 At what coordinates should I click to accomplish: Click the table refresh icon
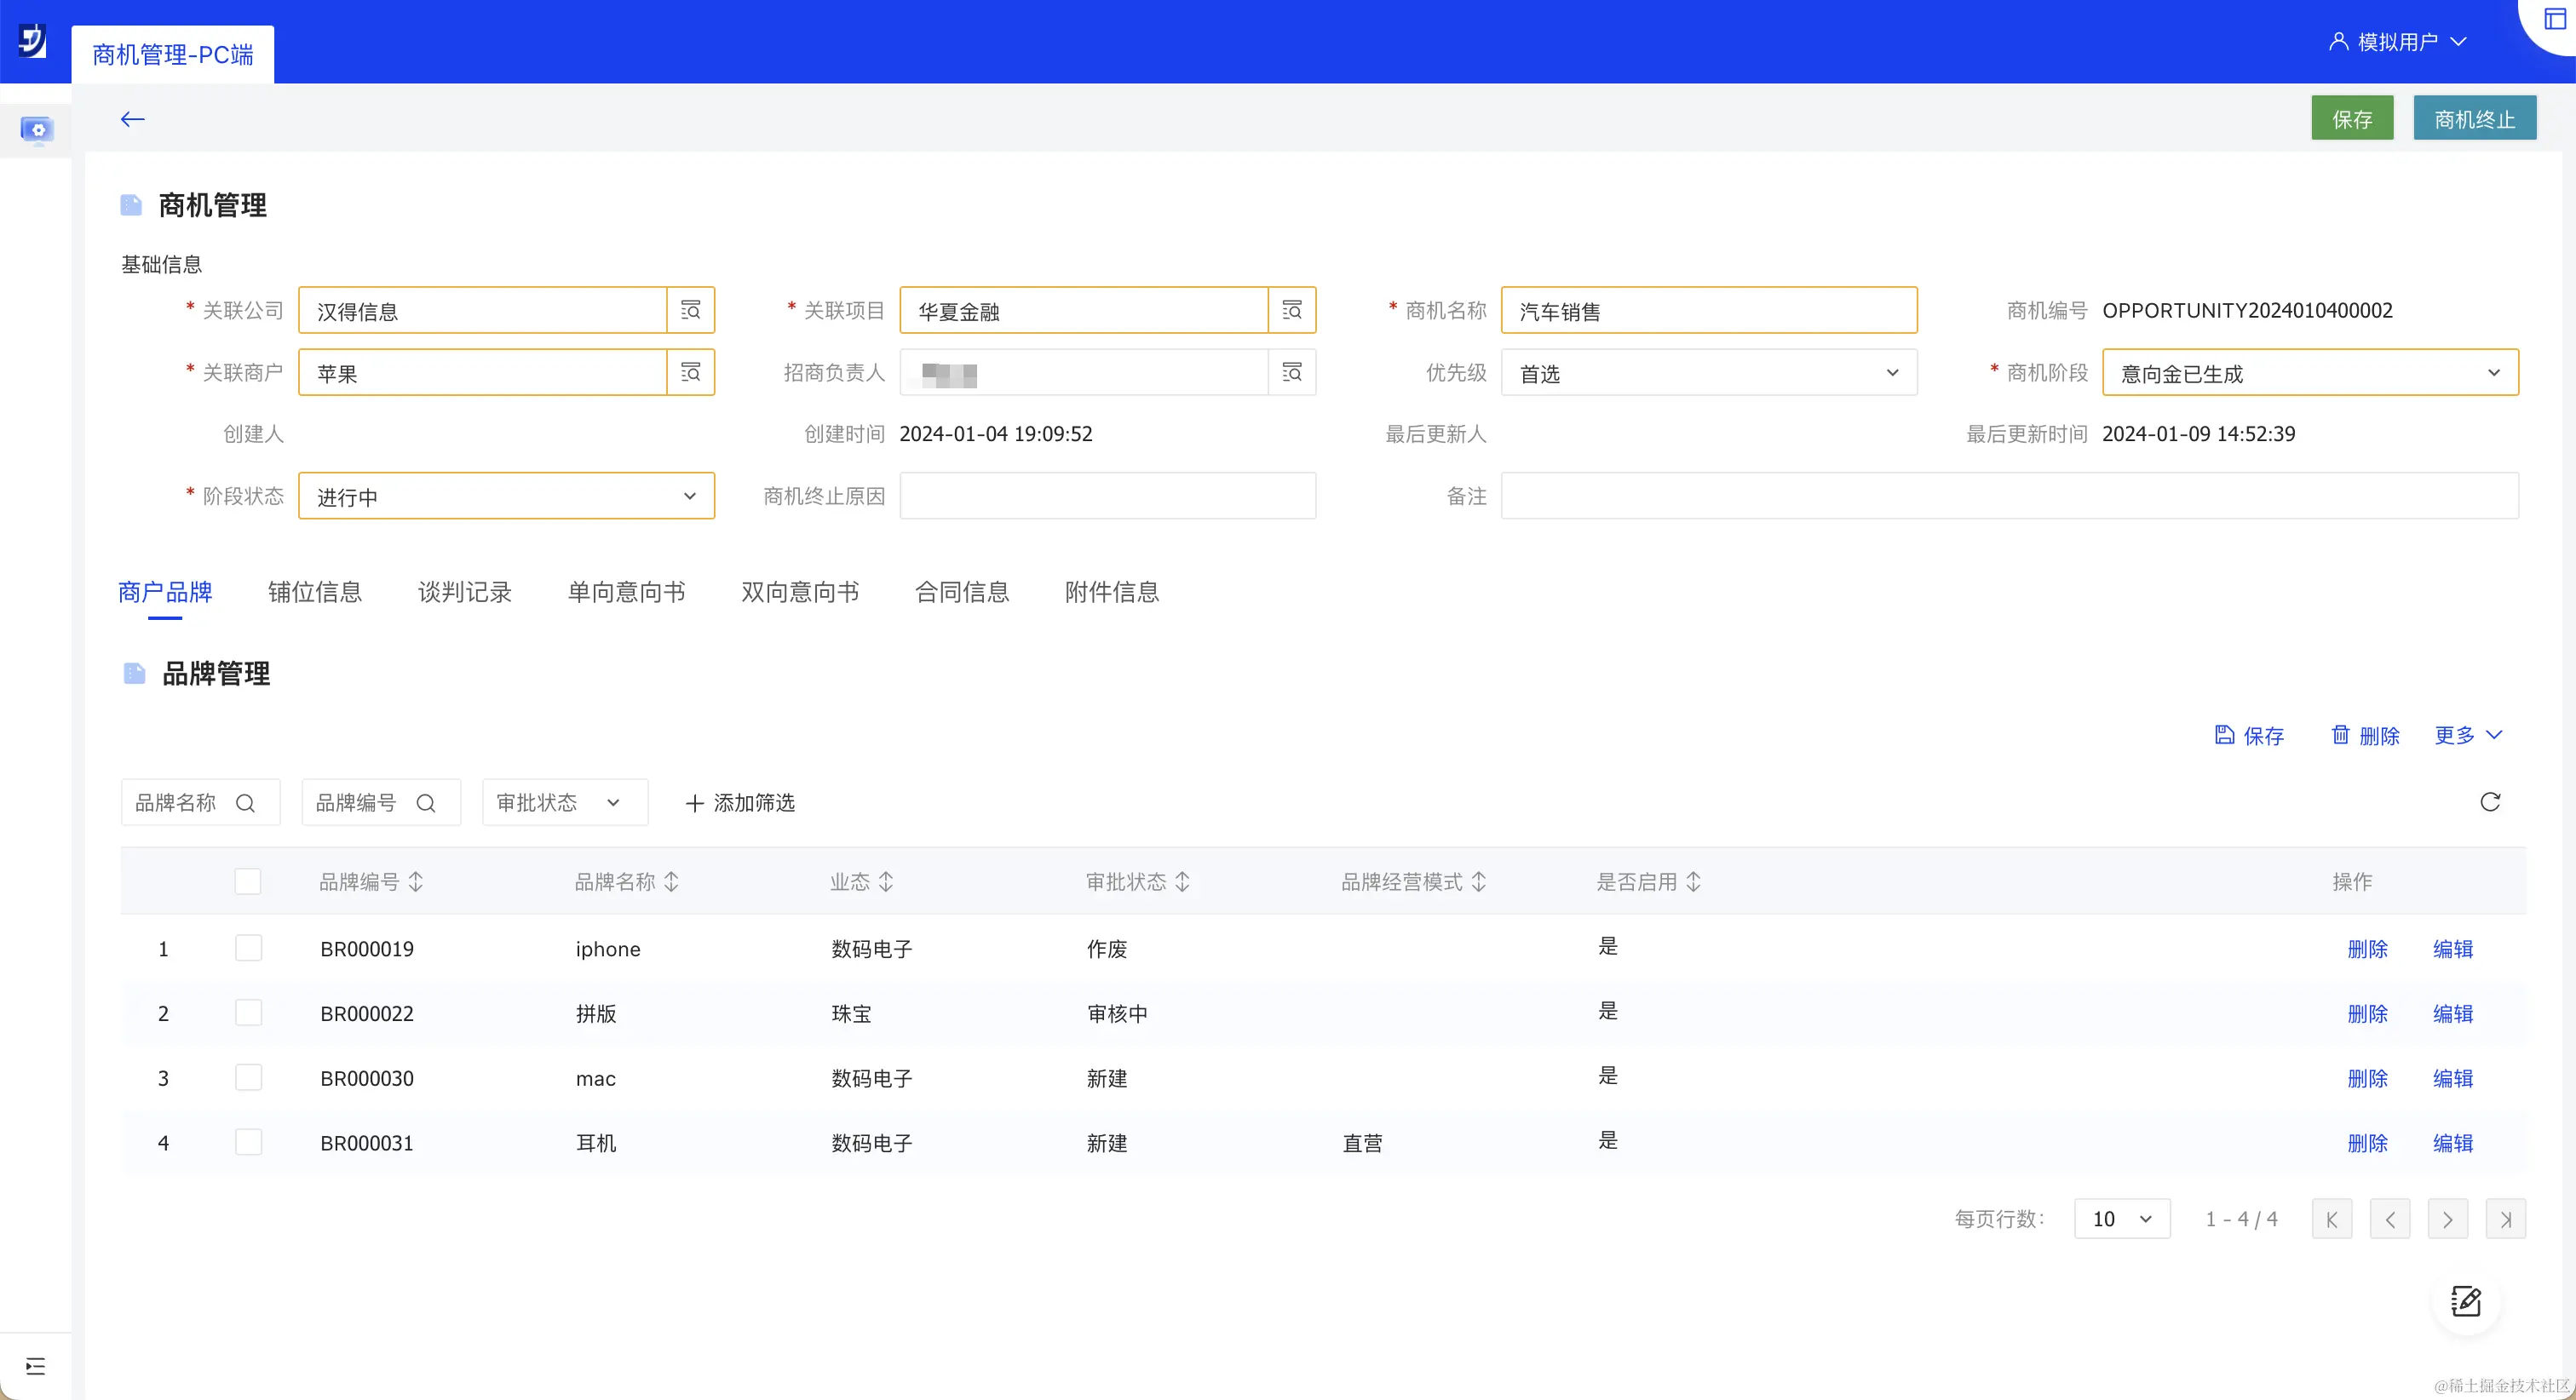pos(2489,802)
